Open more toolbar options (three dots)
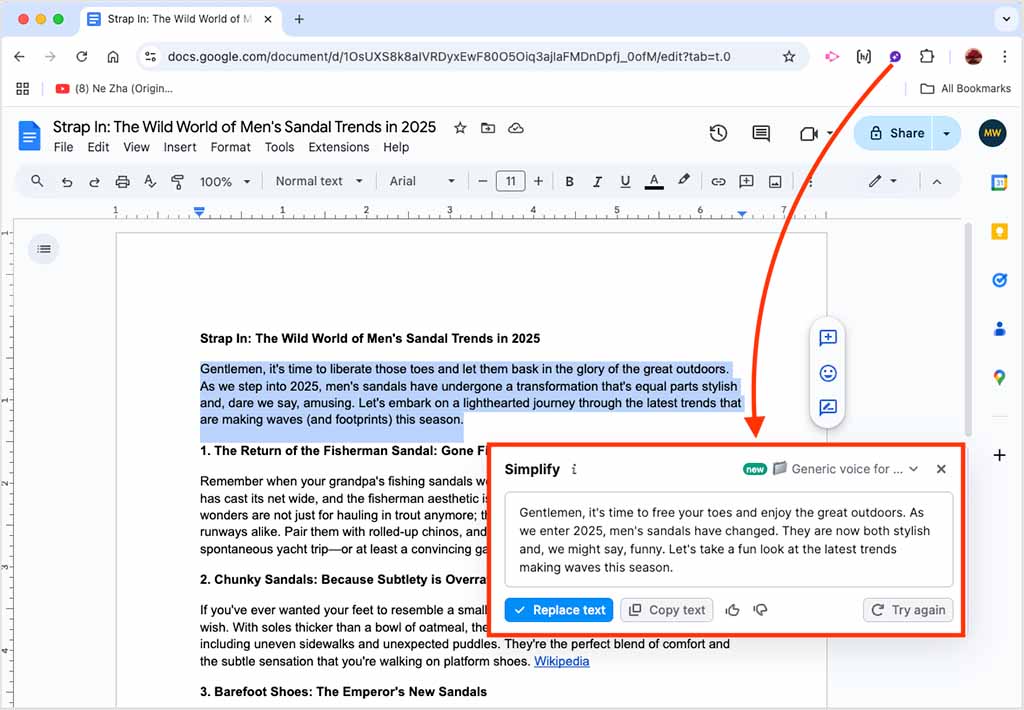The image size is (1024, 710). 810,182
